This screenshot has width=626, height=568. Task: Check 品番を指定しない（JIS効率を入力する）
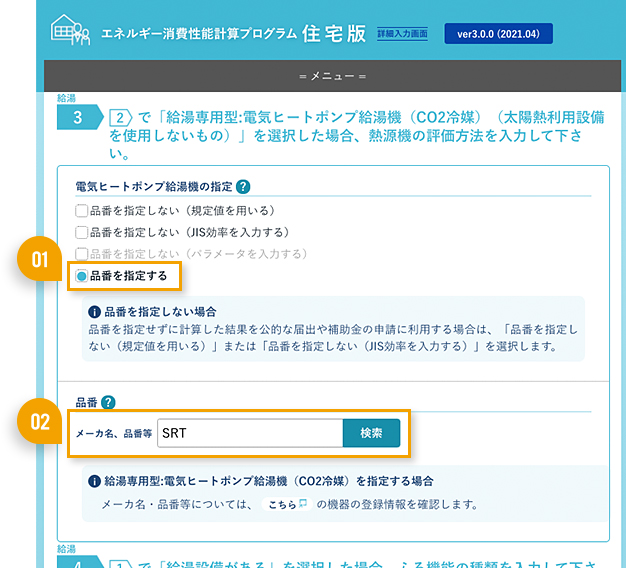coord(81,232)
